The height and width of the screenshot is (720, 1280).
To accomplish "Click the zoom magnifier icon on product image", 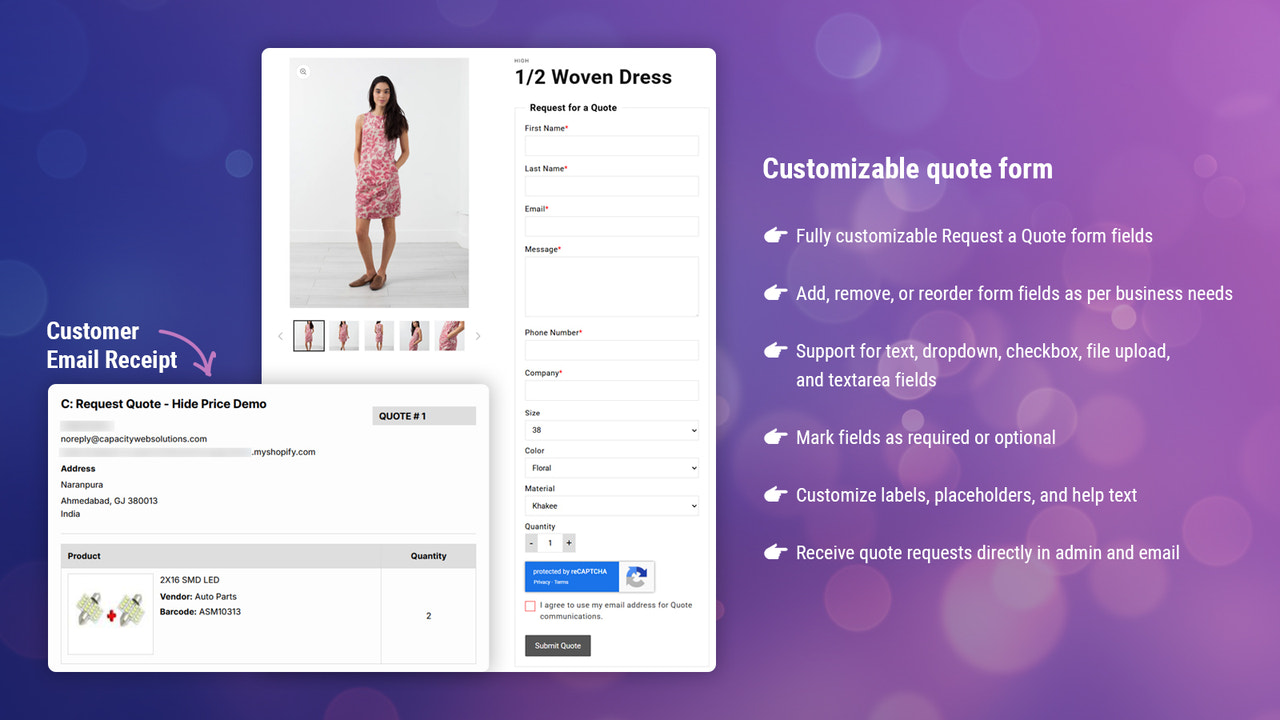I will coord(303,72).
